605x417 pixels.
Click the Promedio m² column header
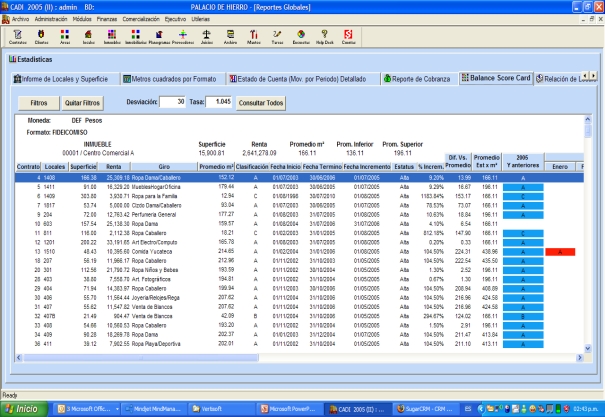coord(217,166)
